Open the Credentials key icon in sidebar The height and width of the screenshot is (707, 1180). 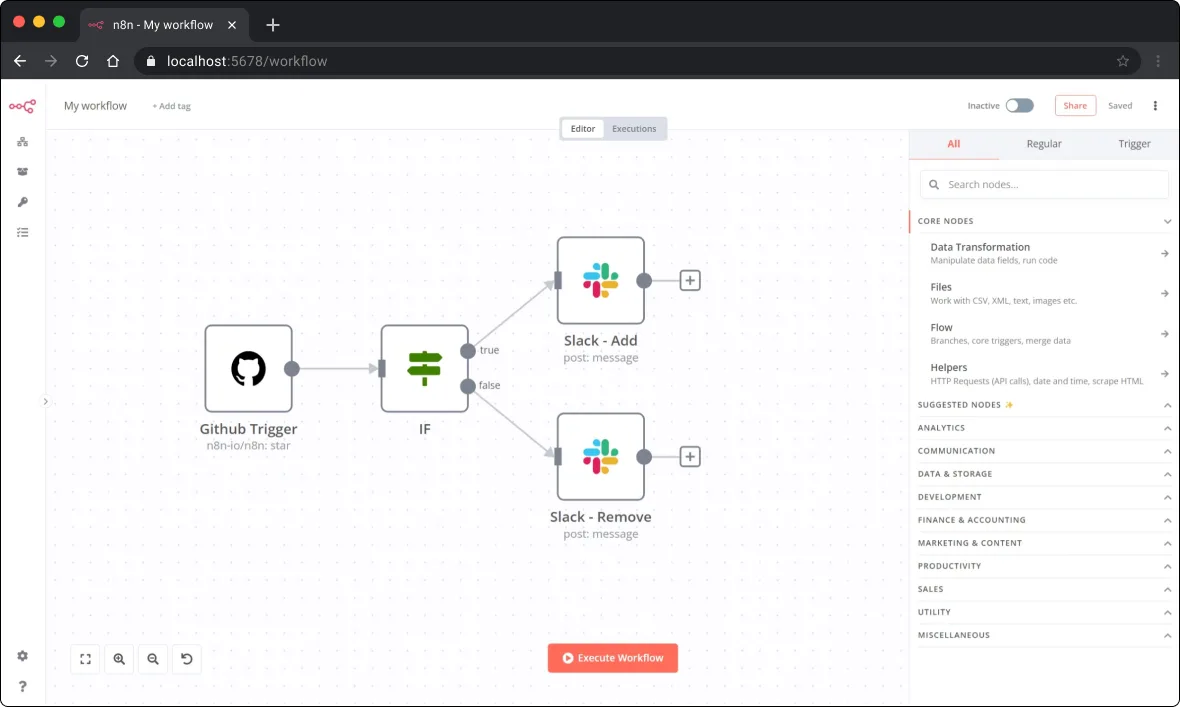22,202
